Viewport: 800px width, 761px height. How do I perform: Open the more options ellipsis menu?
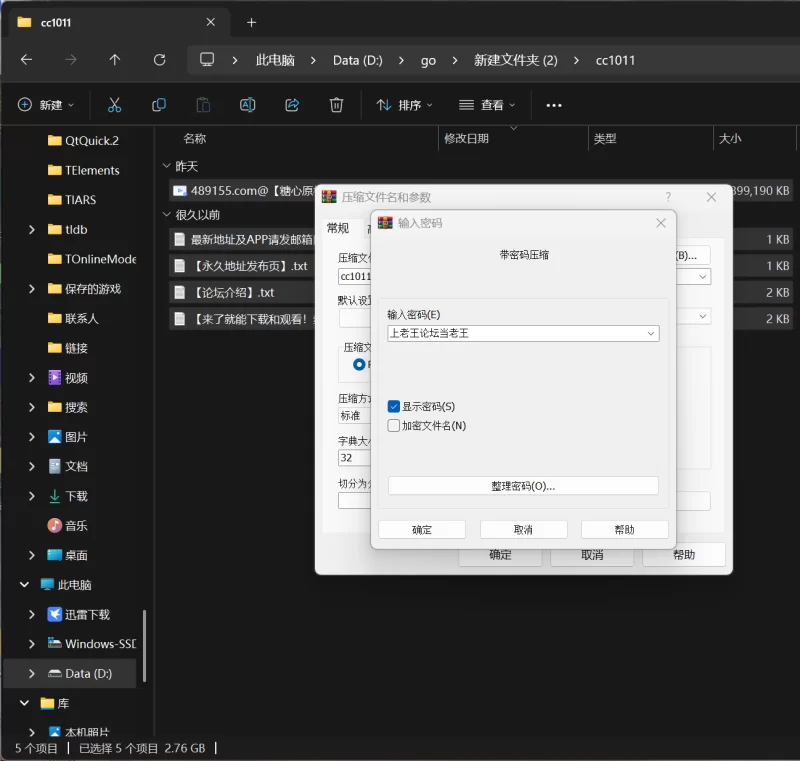(x=554, y=106)
